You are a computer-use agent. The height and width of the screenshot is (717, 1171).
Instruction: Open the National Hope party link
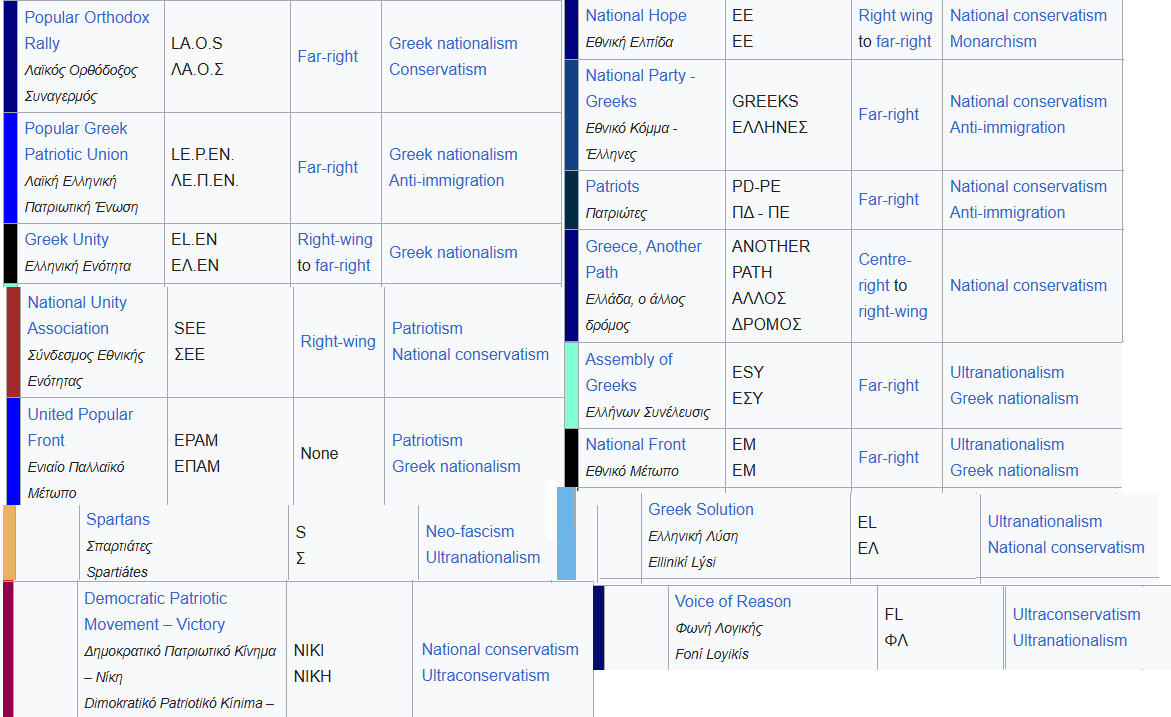[x=636, y=15]
